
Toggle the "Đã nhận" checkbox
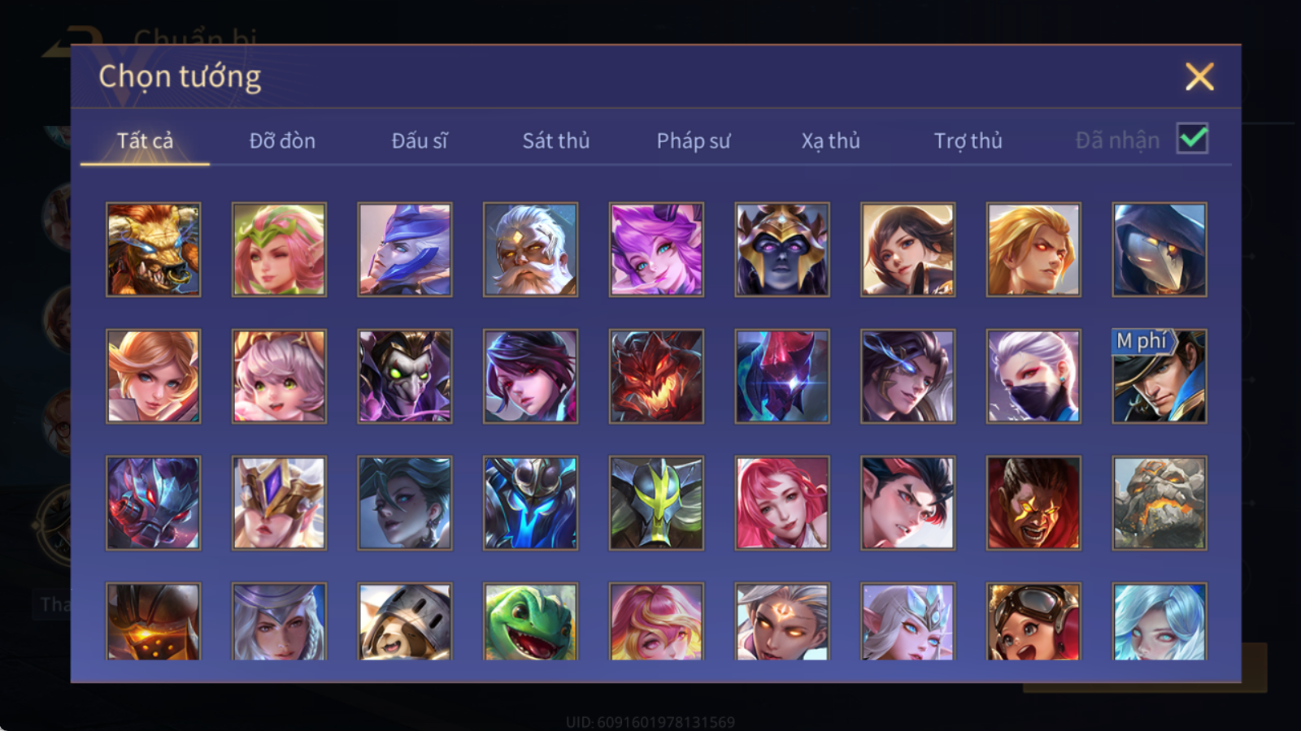click(1192, 139)
